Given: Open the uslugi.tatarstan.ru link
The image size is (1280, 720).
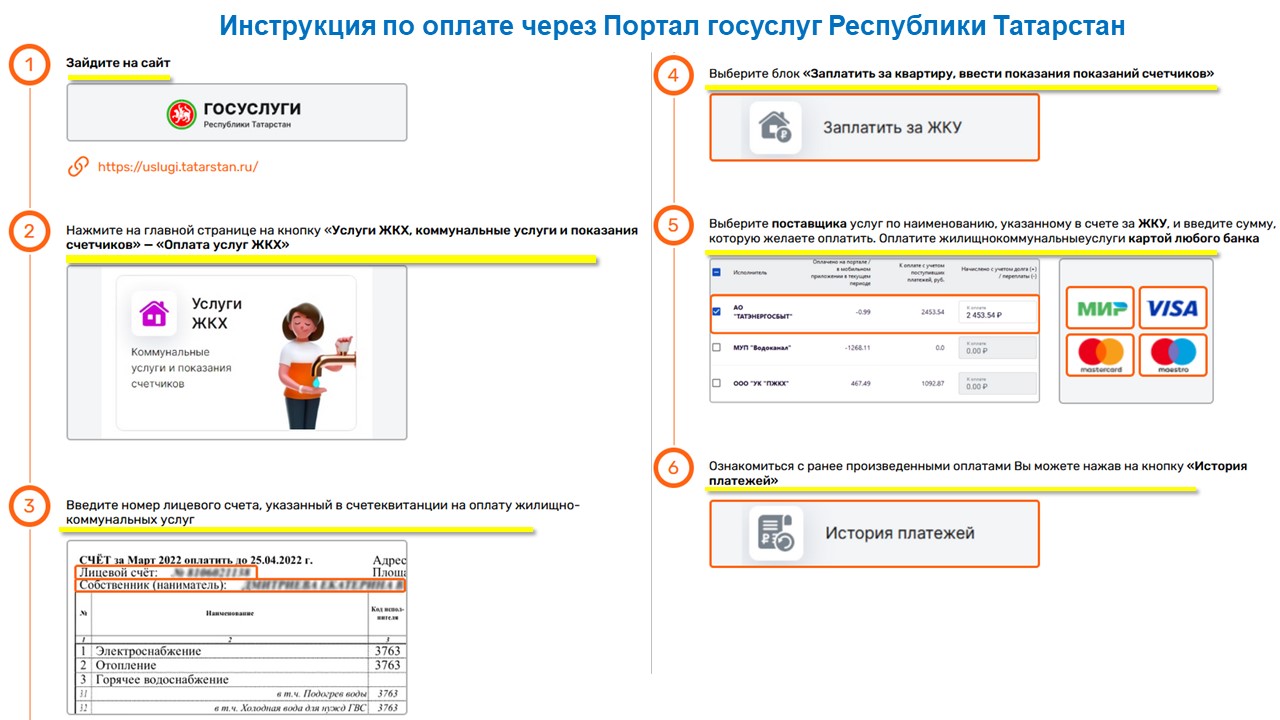Looking at the screenshot, I should [x=177, y=167].
